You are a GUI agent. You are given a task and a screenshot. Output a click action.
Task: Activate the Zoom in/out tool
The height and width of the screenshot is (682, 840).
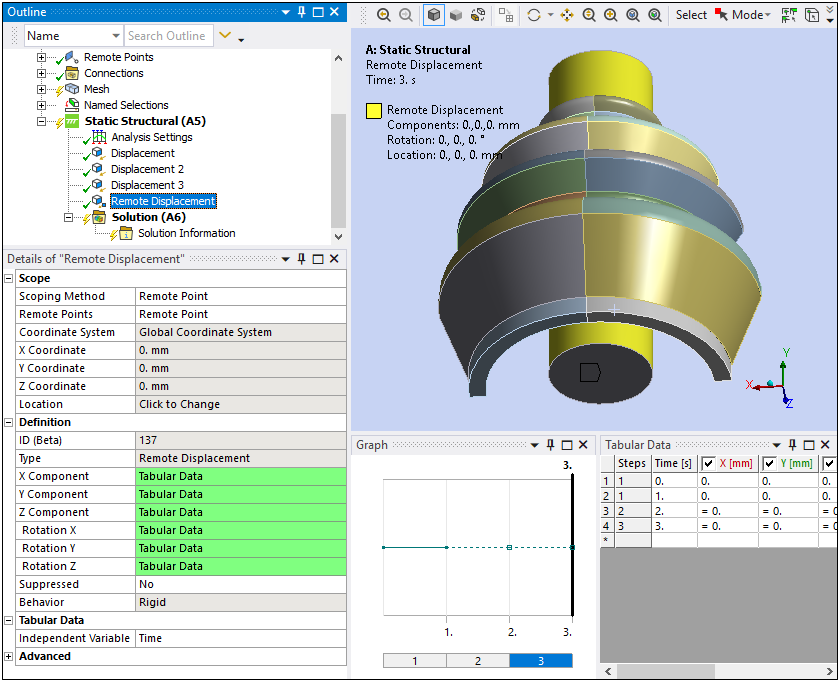click(589, 15)
